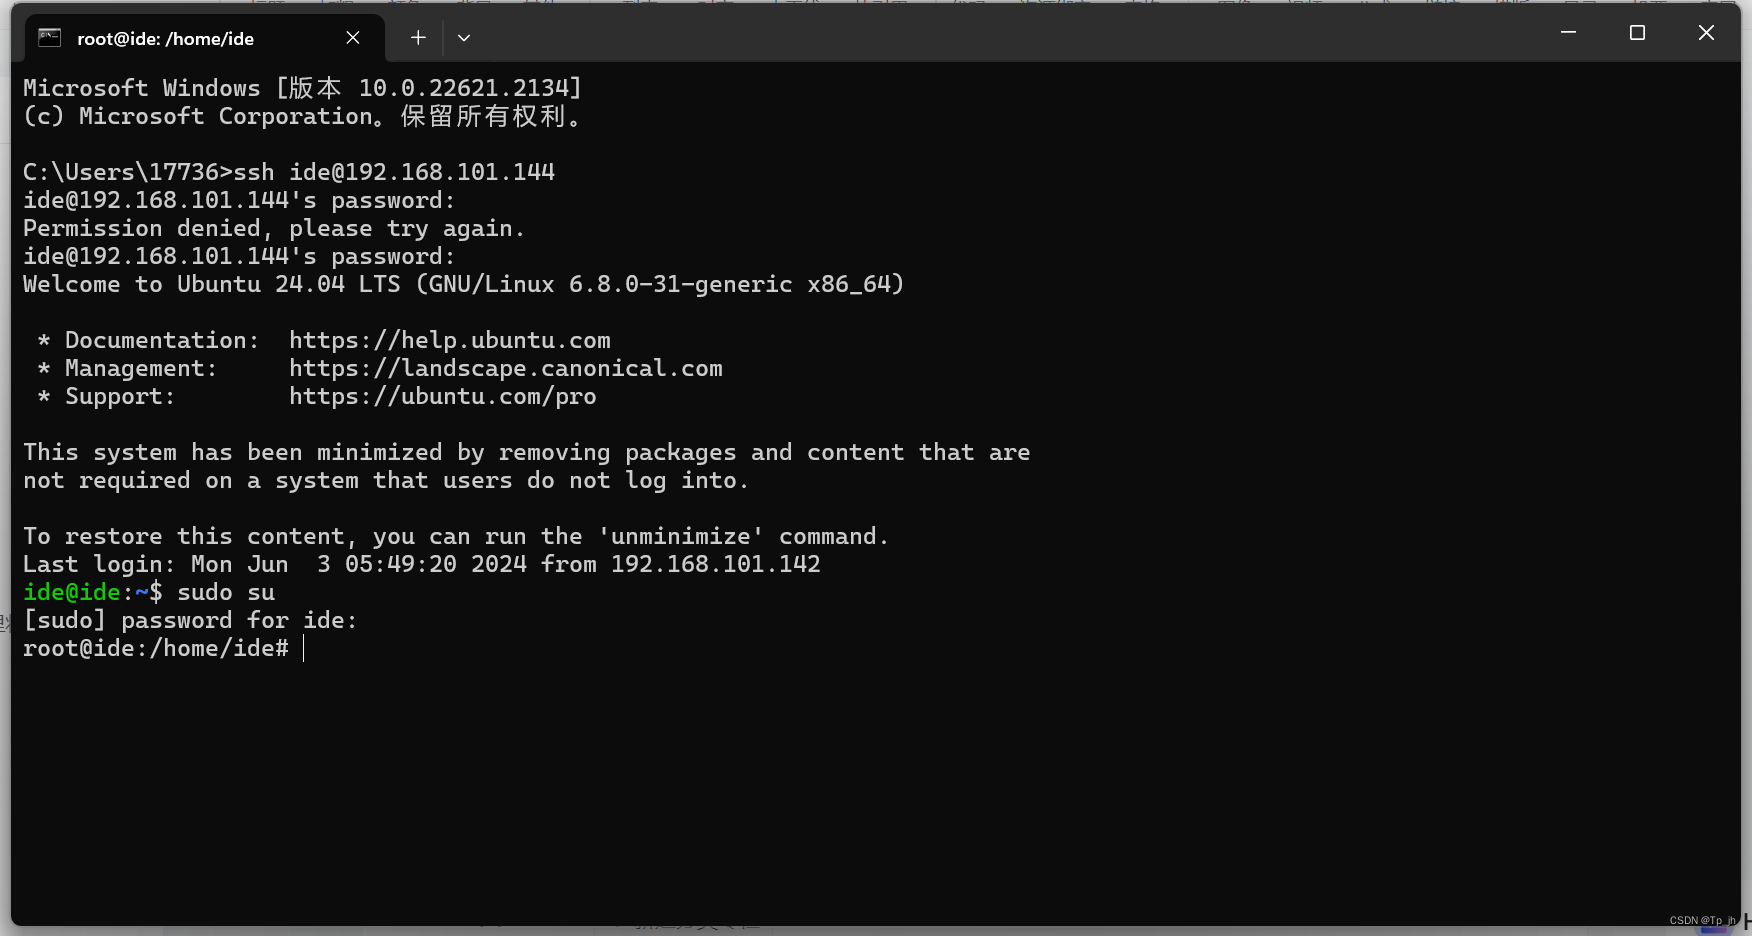Close the root@ide: /home/ide tab
Viewport: 1752px width, 936px height.
tap(353, 38)
